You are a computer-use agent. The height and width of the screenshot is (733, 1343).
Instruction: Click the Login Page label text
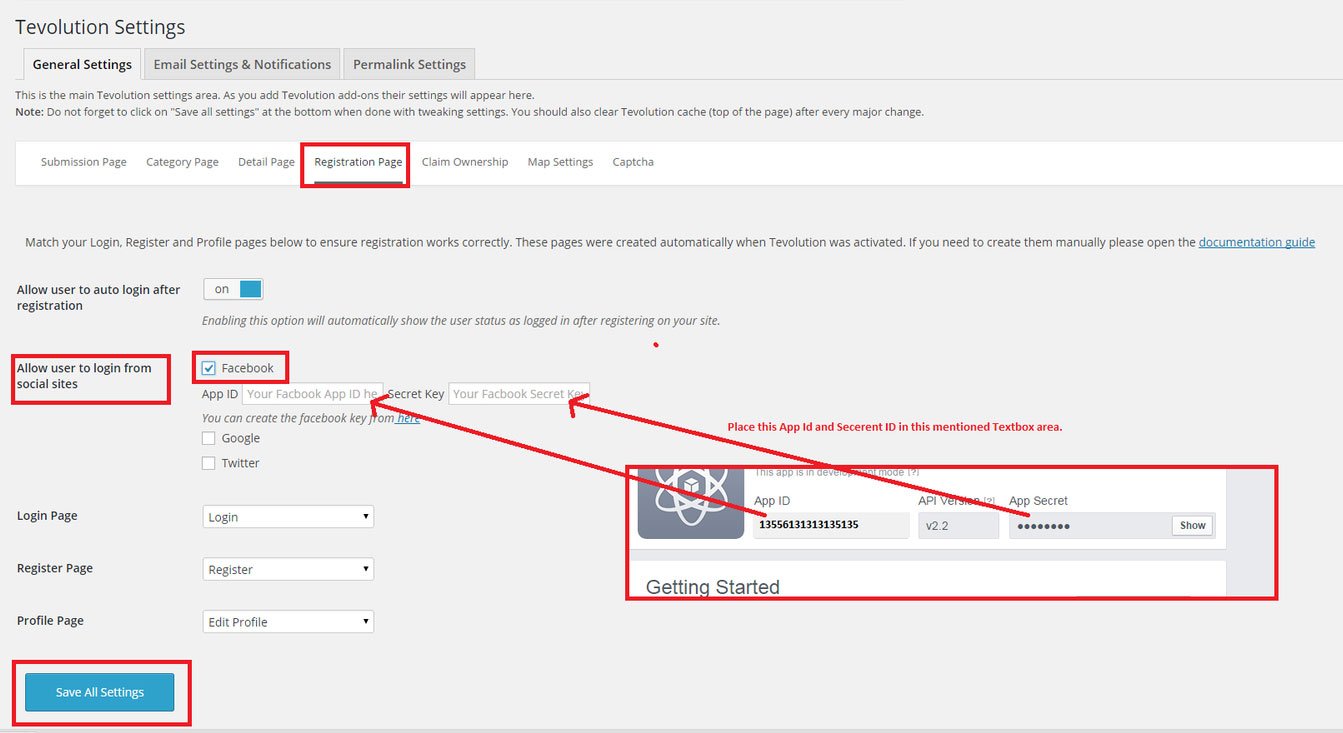(47, 516)
